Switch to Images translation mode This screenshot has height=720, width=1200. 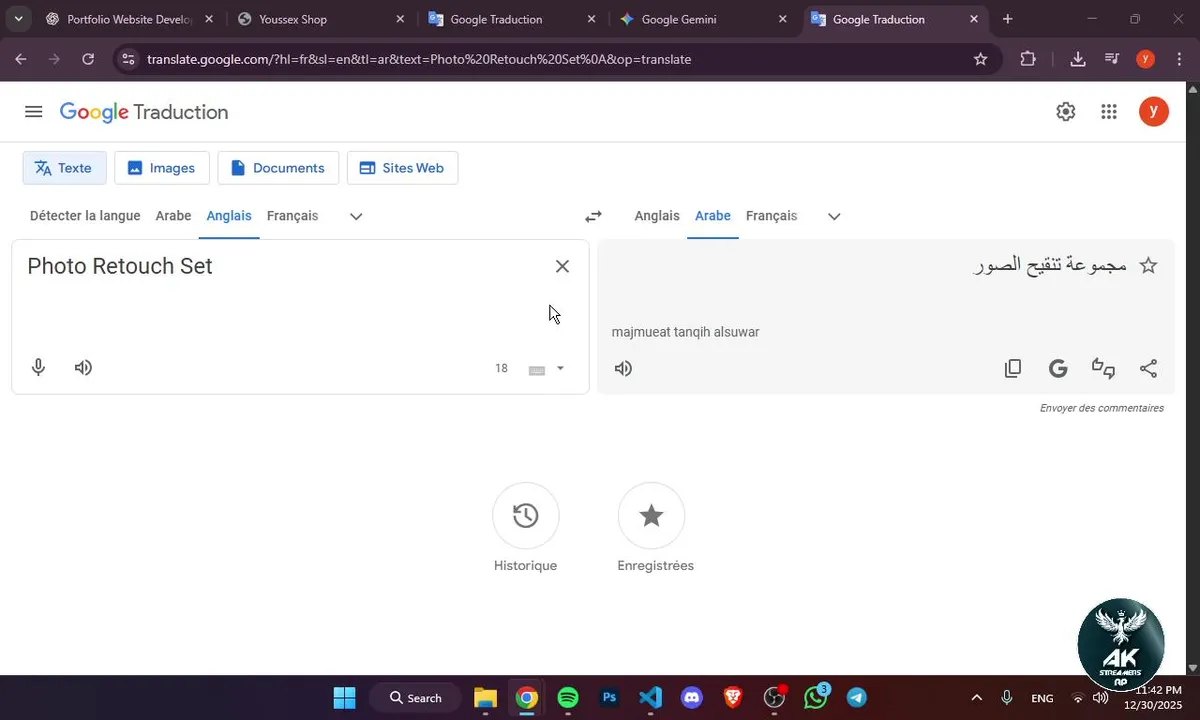[162, 168]
